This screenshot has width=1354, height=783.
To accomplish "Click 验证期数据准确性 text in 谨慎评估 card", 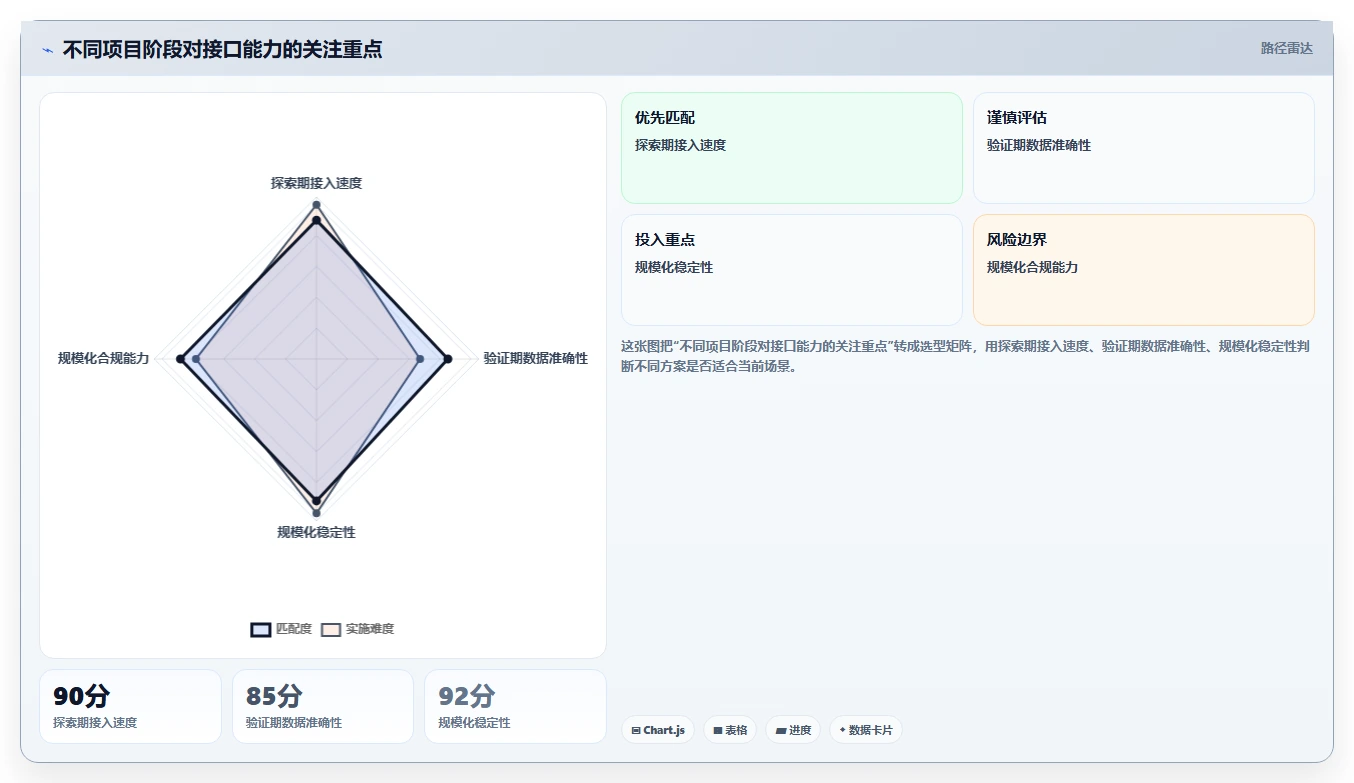I will 1039,145.
